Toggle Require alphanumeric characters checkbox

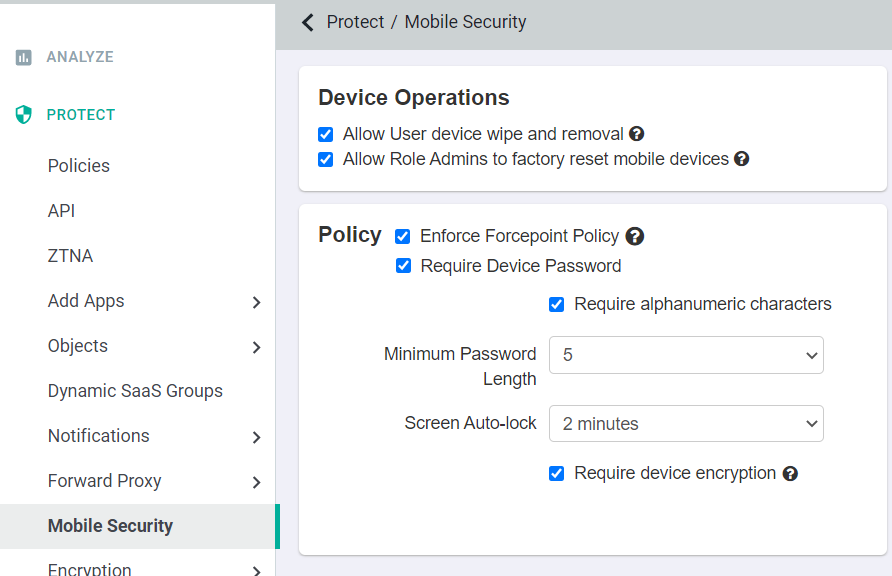click(556, 304)
